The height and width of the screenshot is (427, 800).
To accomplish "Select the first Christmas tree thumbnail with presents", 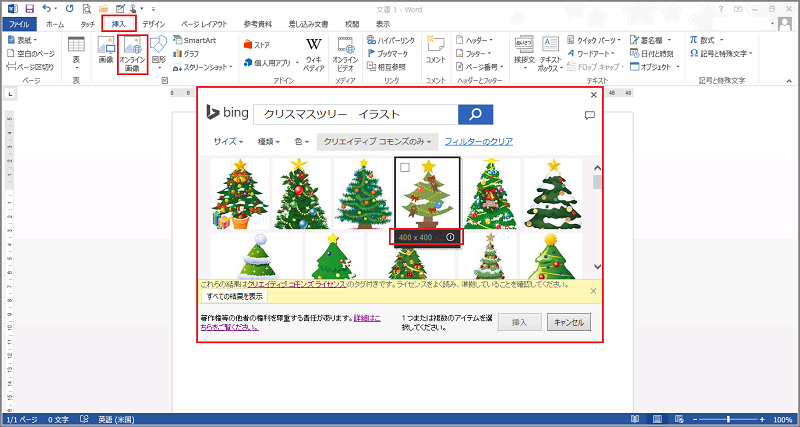I will tap(238, 194).
